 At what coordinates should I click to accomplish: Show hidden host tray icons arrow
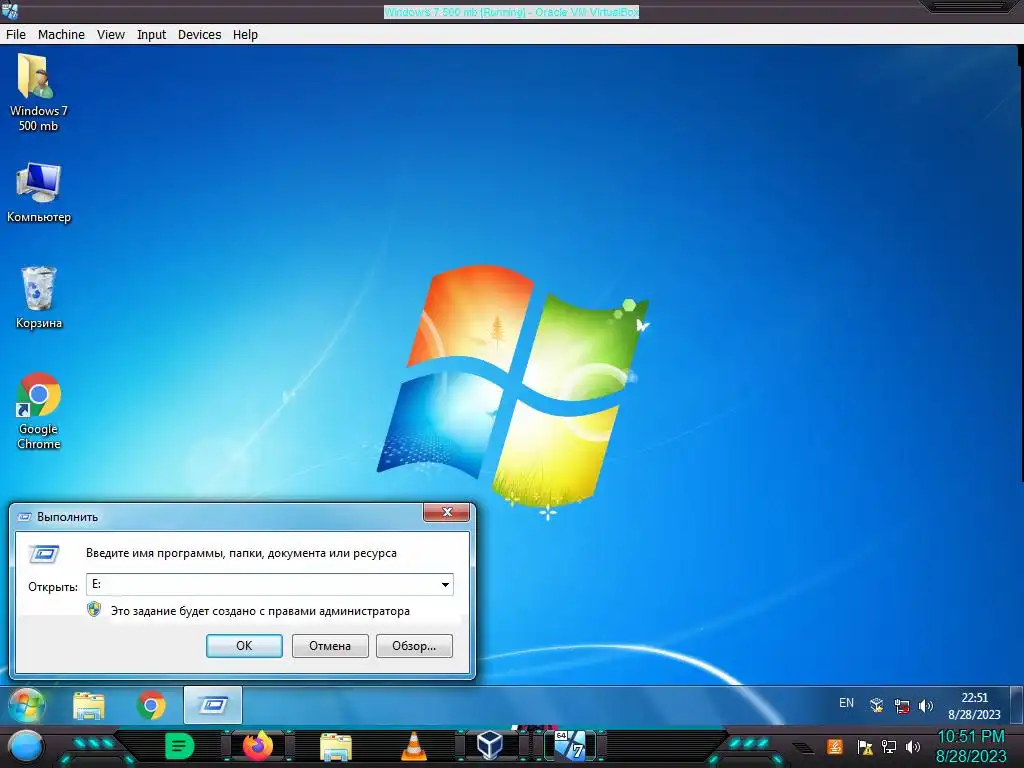click(804, 748)
